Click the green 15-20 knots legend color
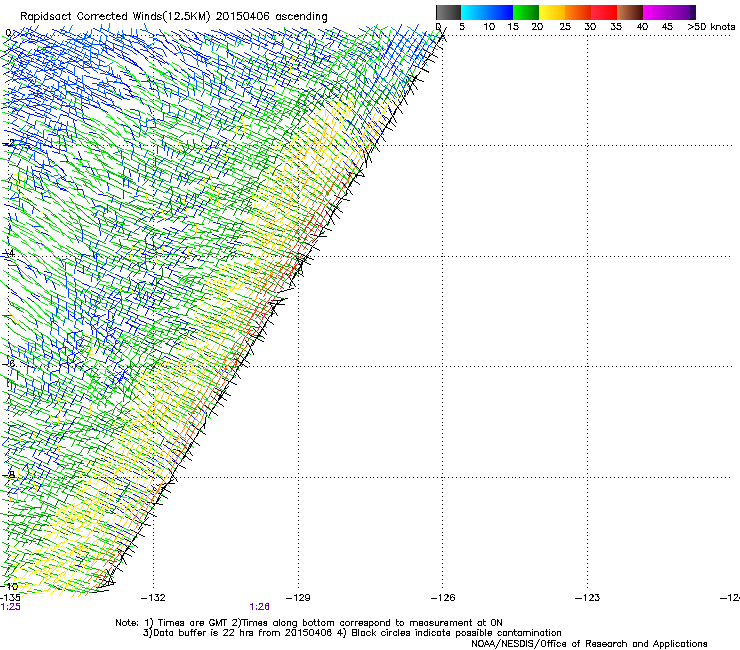This screenshot has width=740, height=650. coord(526,12)
